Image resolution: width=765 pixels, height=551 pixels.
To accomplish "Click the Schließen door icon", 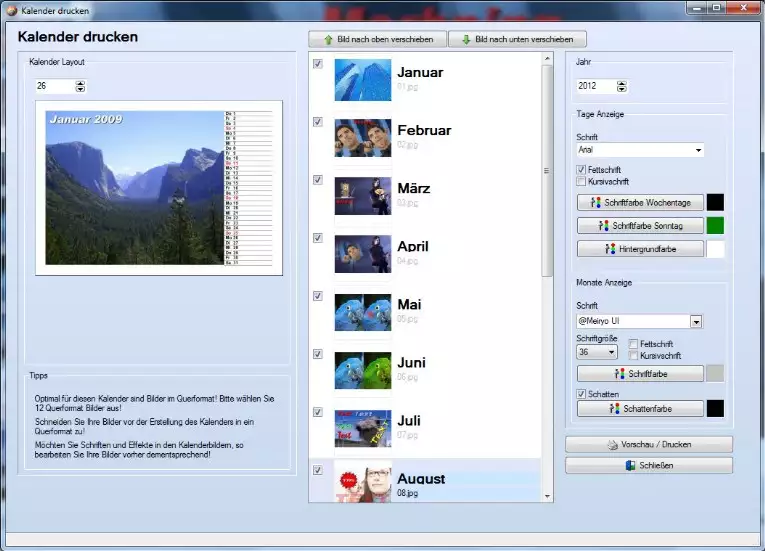I will click(x=630, y=466).
